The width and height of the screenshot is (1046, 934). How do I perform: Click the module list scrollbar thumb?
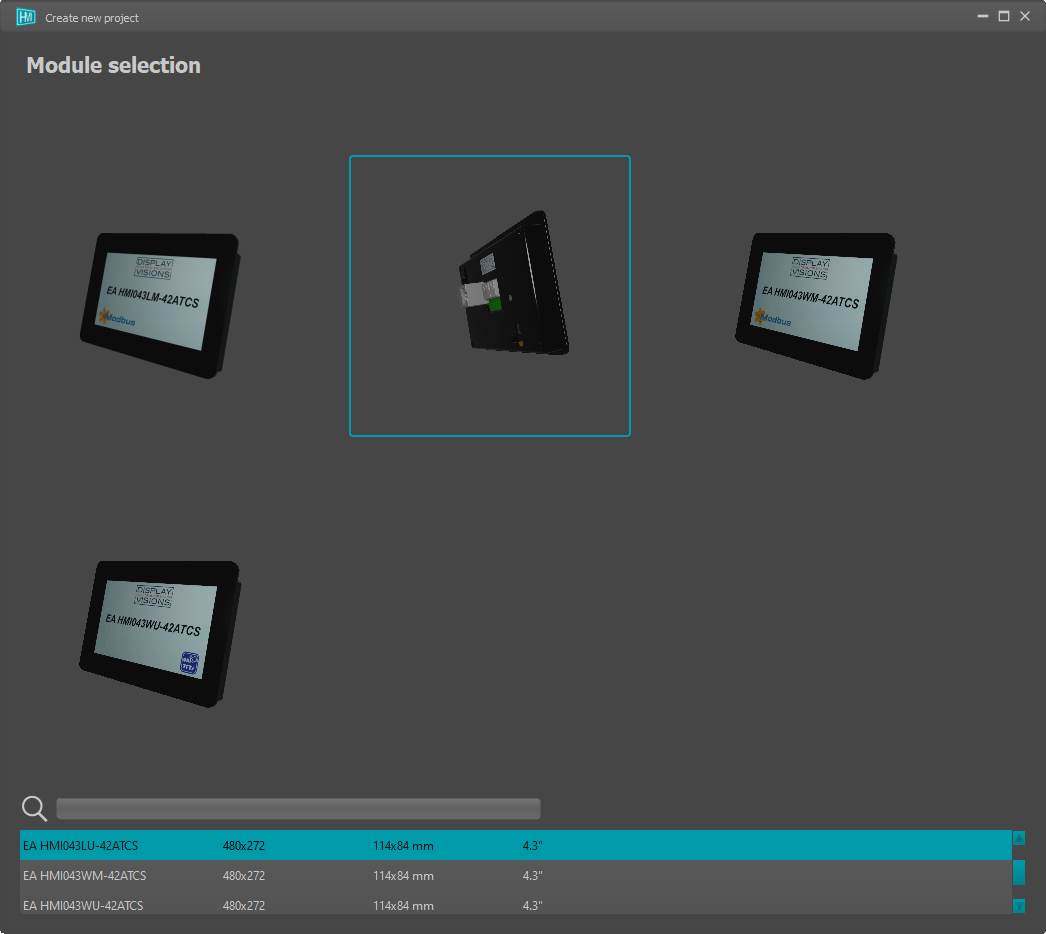pos(1019,872)
